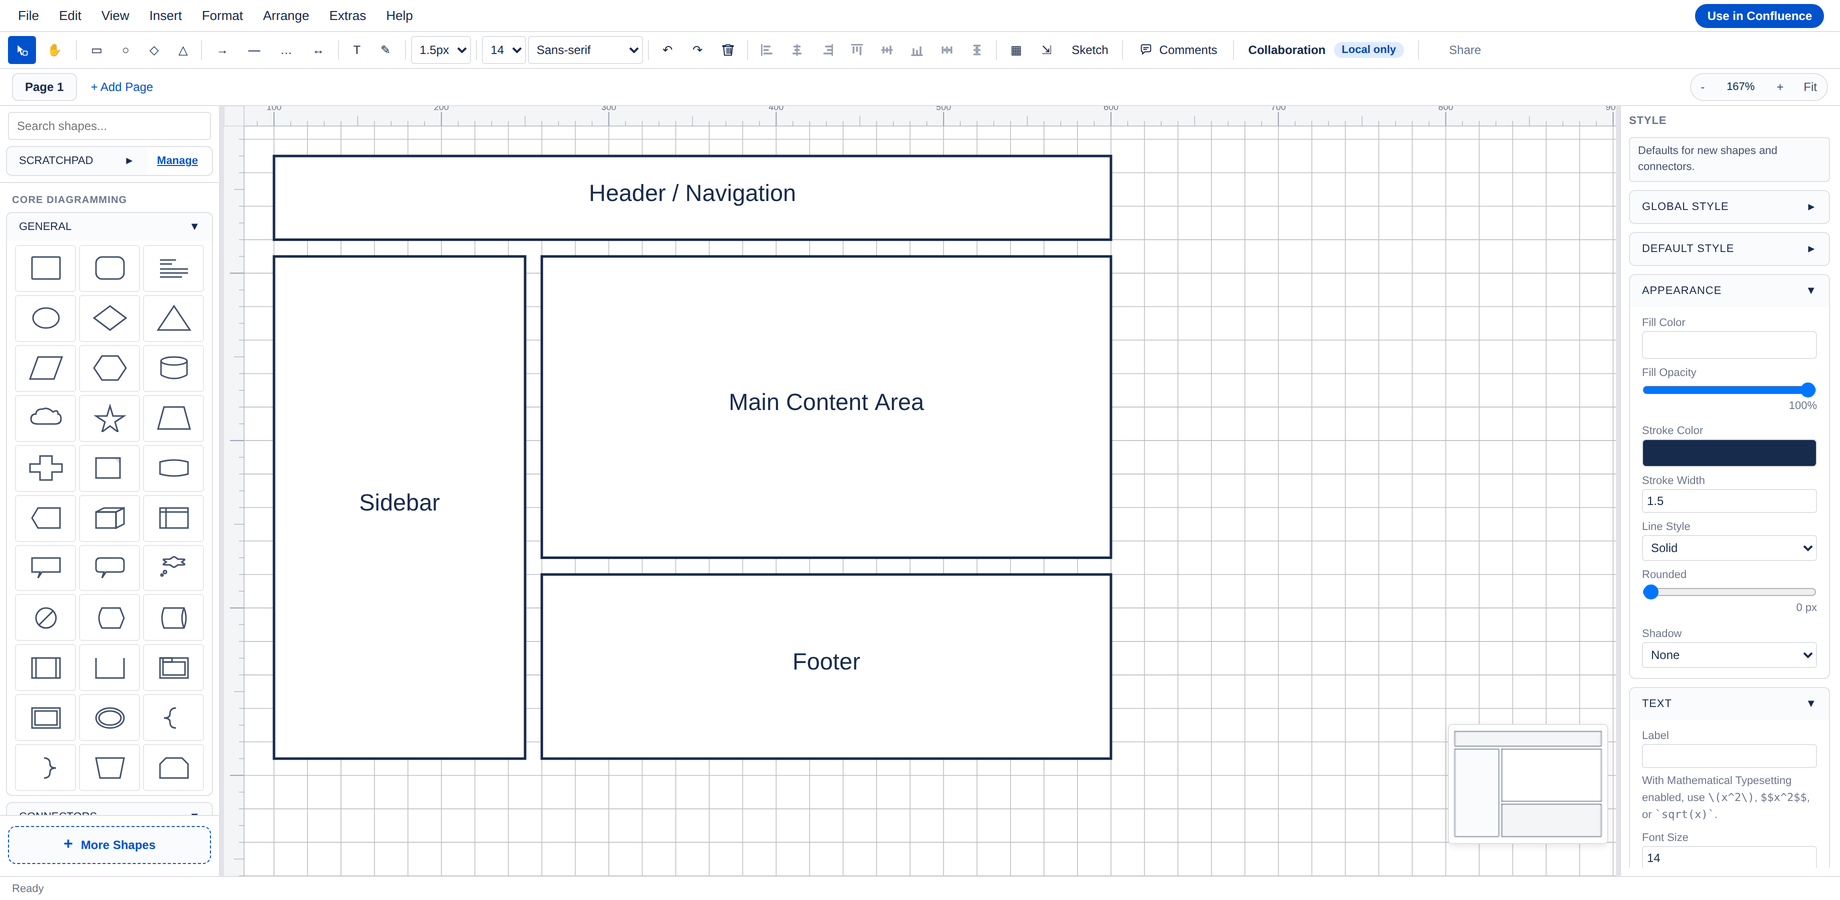Open the Sans-serif font family dropdown

coord(585,50)
